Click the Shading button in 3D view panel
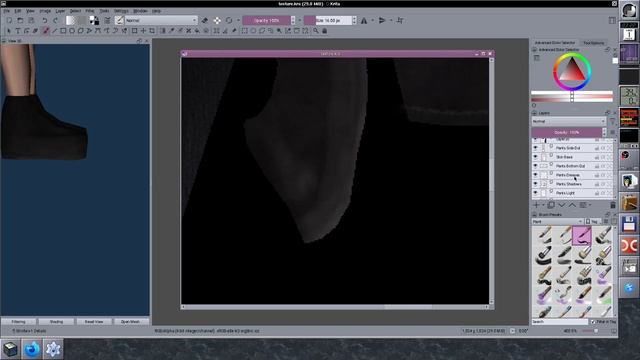The width and height of the screenshot is (640, 360). click(x=56, y=322)
